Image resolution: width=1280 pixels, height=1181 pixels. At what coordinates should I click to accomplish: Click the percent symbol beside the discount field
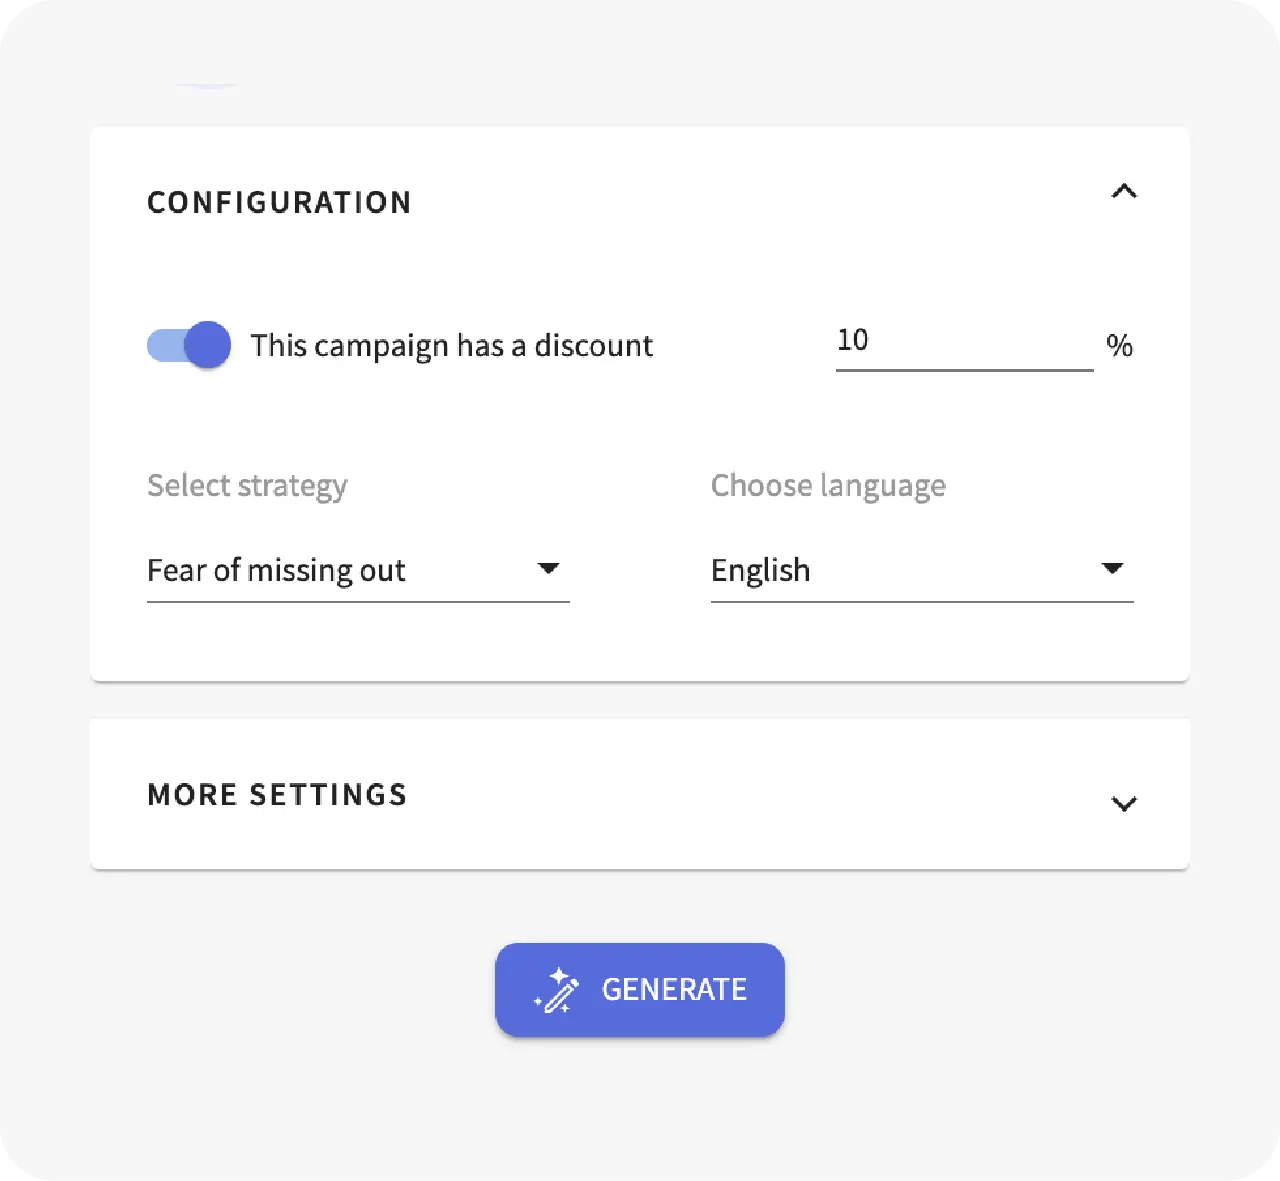click(x=1119, y=346)
